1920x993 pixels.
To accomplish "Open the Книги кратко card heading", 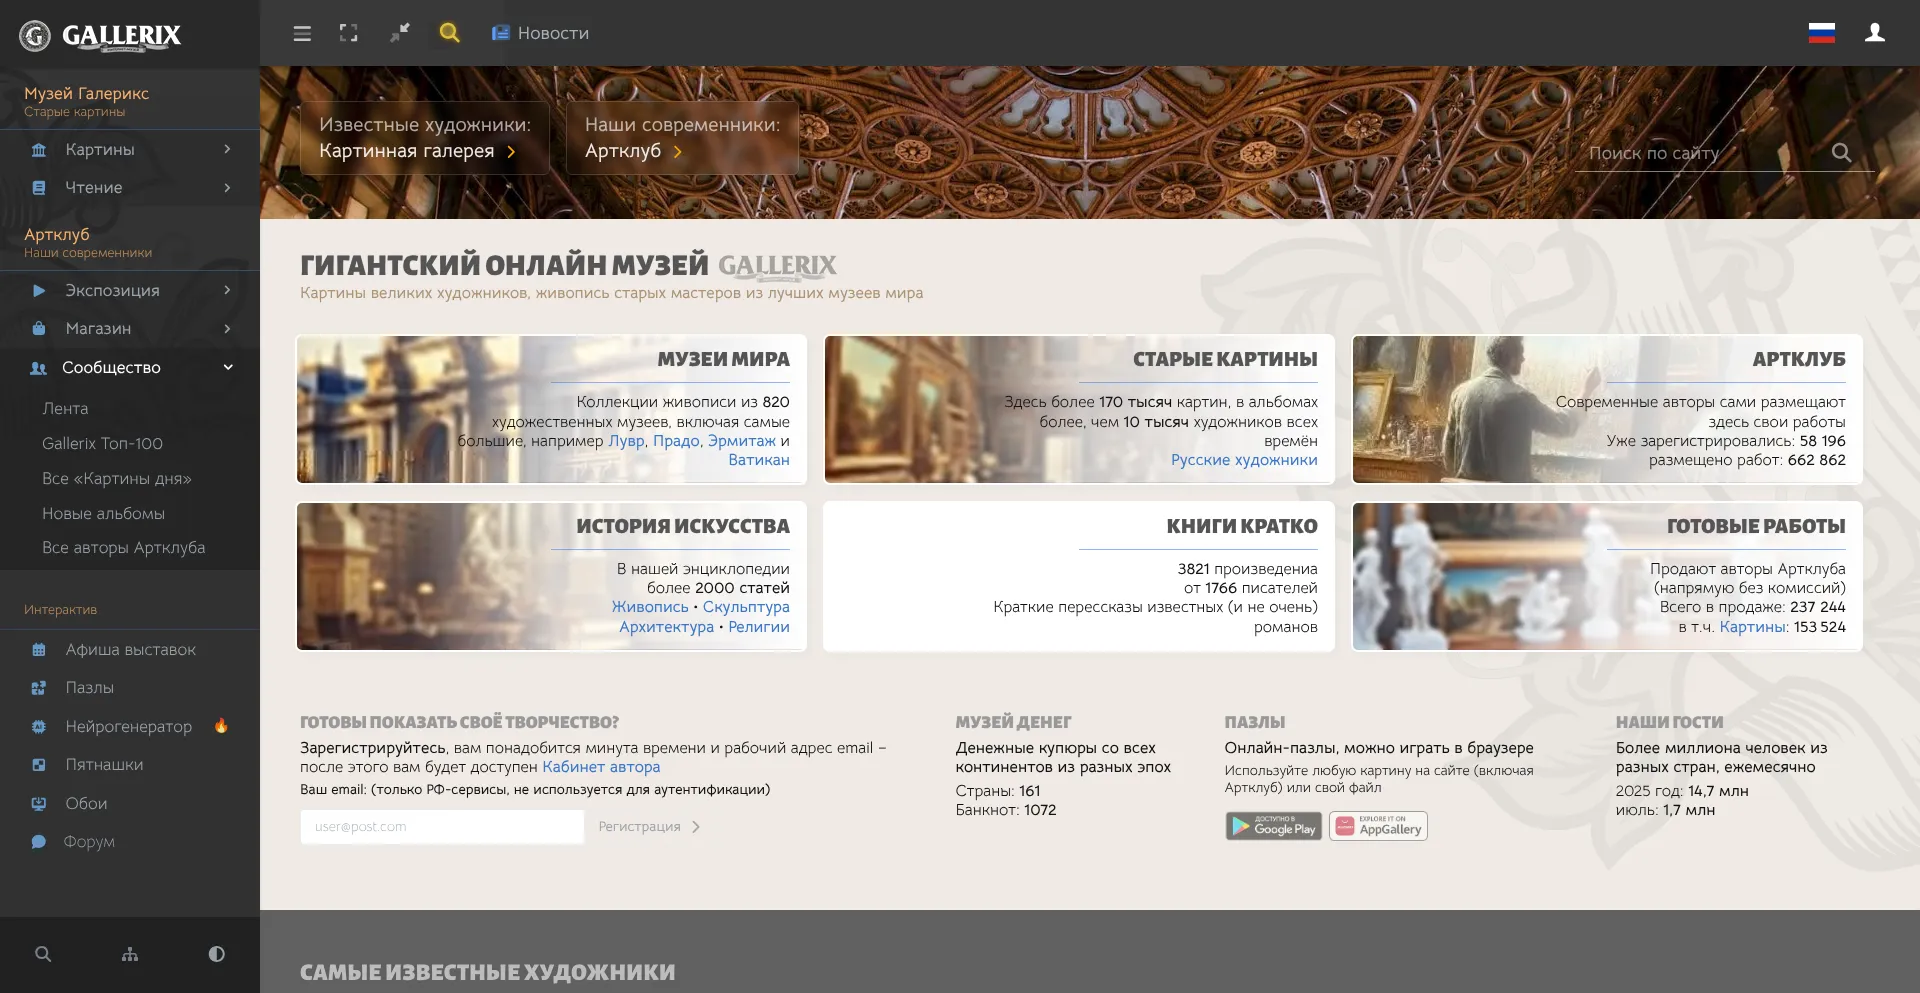I will pos(1241,526).
